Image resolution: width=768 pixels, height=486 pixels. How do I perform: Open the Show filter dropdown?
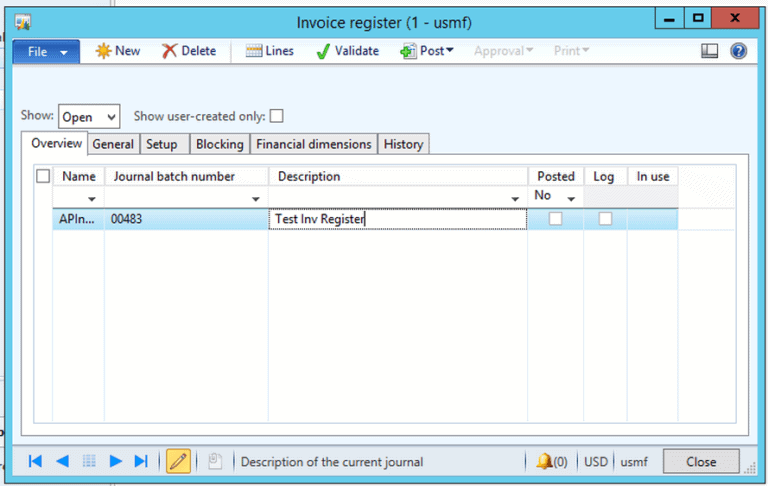pos(89,117)
